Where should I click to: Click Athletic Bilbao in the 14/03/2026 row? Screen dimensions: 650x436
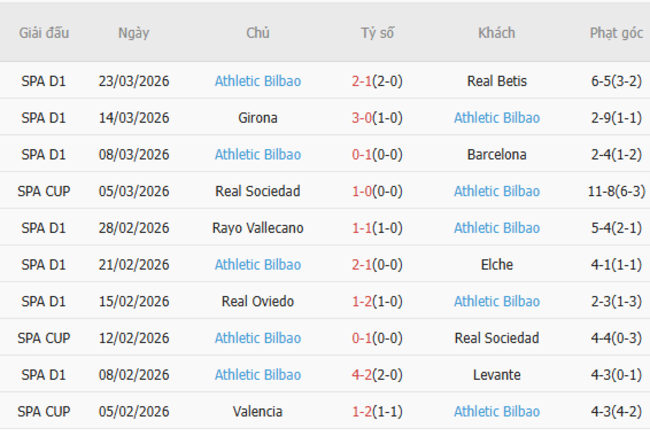click(x=496, y=118)
